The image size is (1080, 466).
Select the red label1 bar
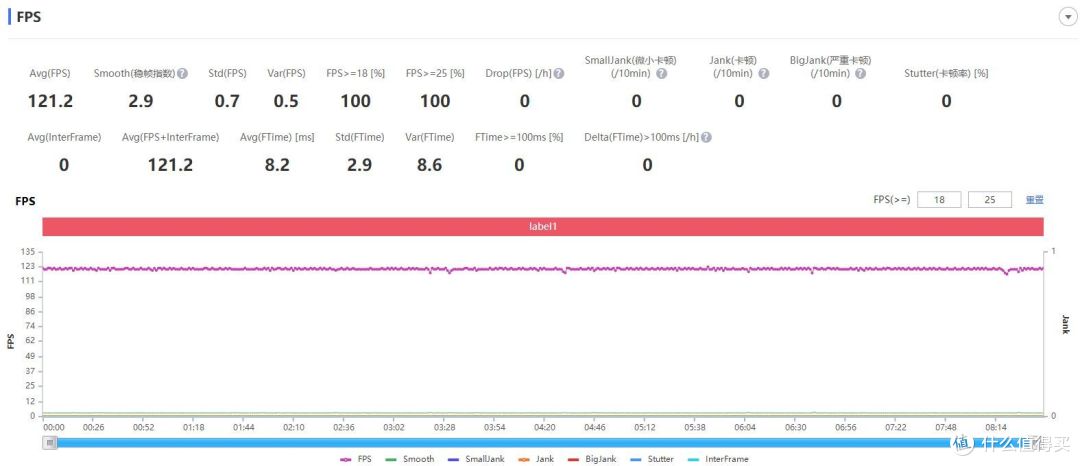click(543, 226)
